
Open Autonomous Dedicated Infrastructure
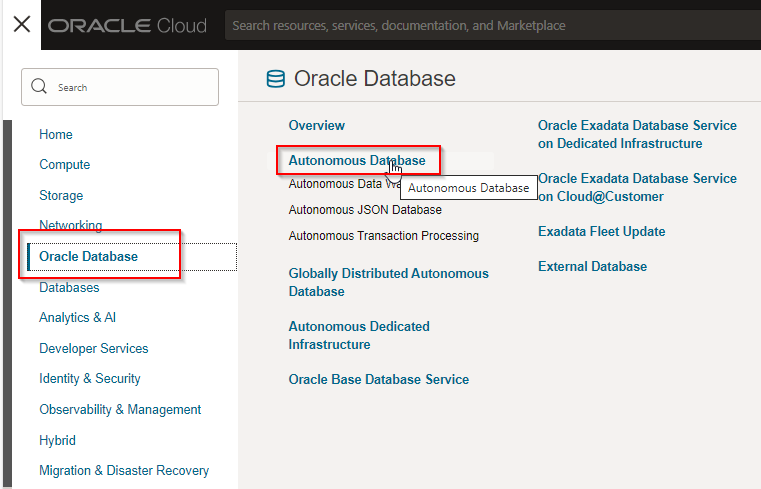tap(359, 335)
